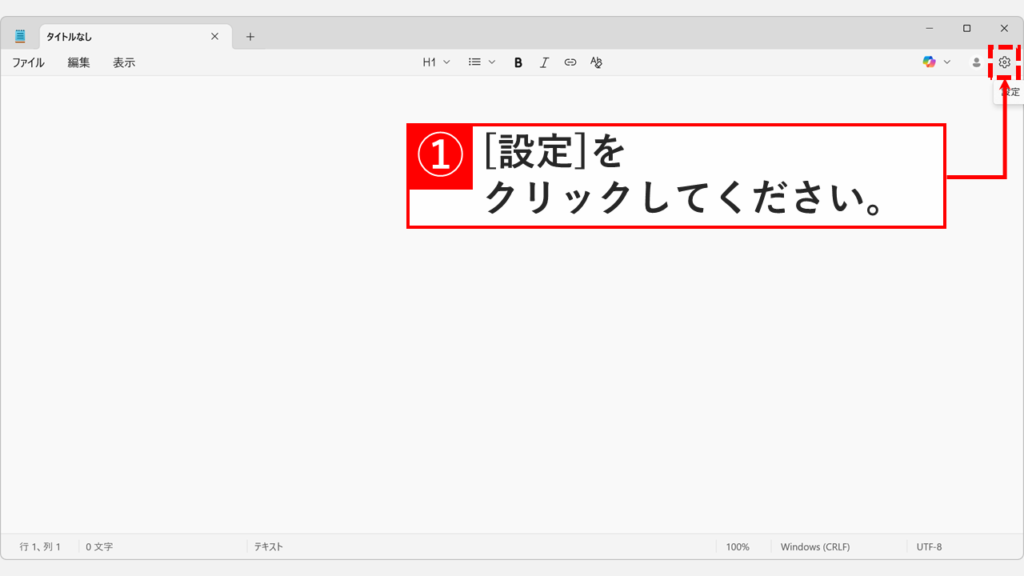Screen dimensions: 1024x576
Task: Insert a hyperlink
Action: 569,62
